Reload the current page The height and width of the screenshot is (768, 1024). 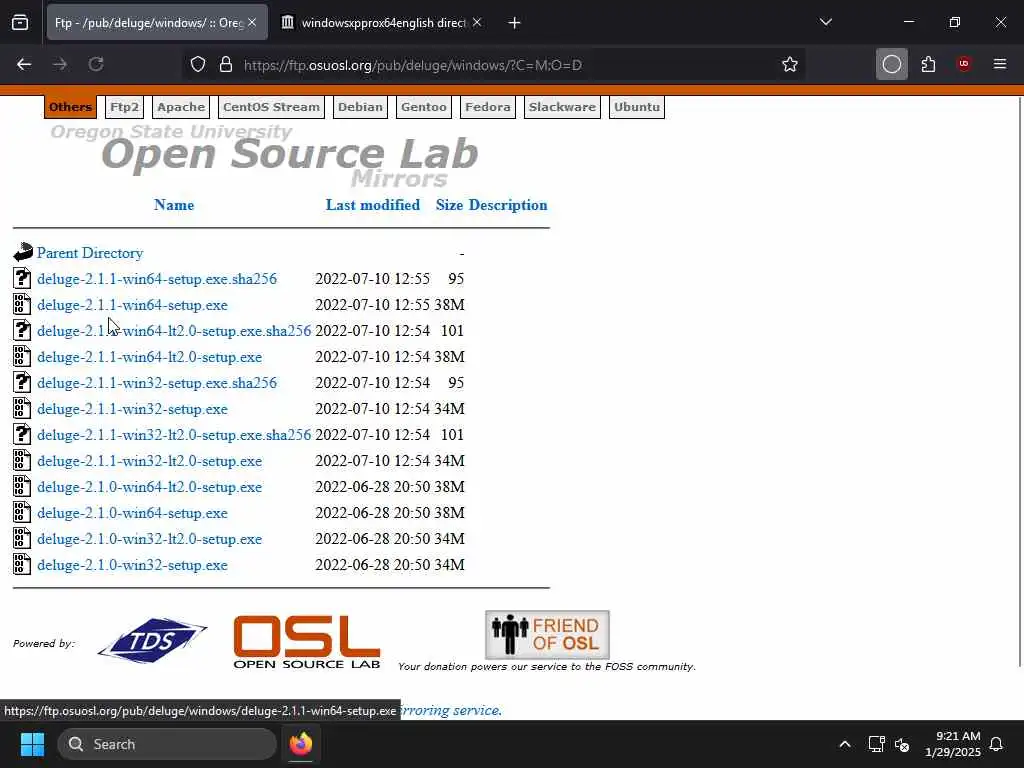tap(96, 64)
